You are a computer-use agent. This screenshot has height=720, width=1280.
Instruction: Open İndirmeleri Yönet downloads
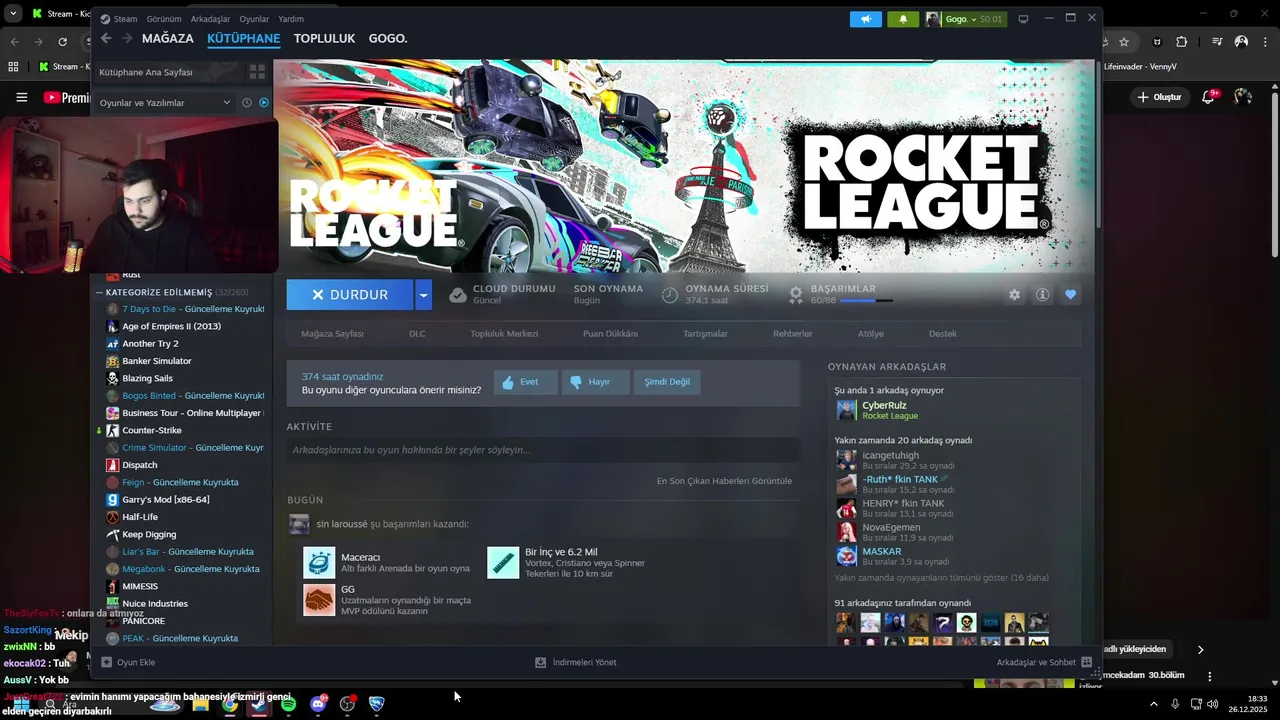(x=575, y=662)
